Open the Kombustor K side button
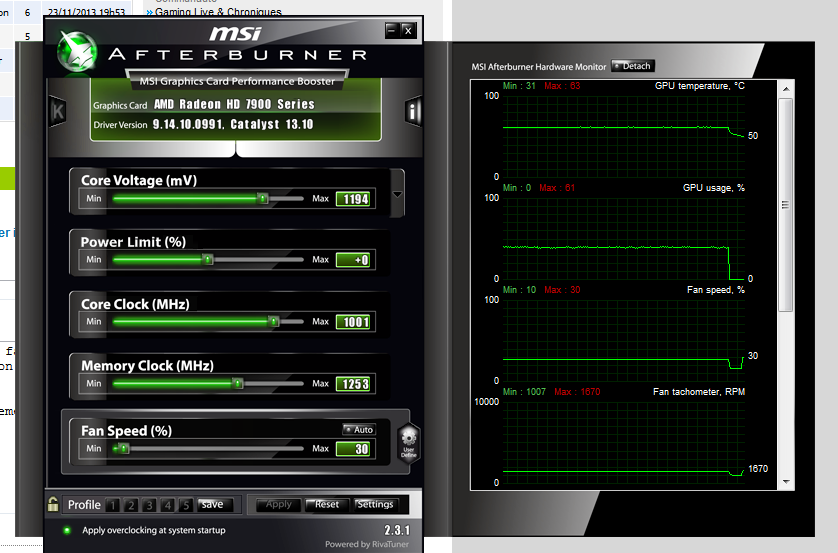Screen dimensions: 838x553 pos(58,111)
